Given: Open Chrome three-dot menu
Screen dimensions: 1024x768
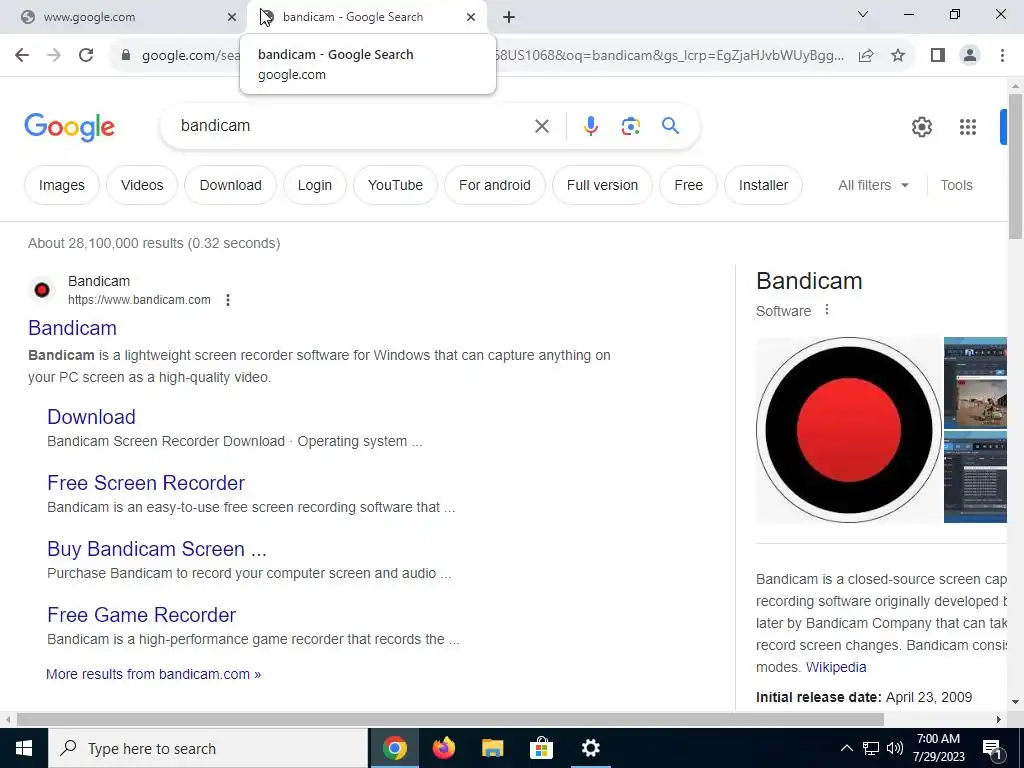Looking at the screenshot, I should 1002,55.
